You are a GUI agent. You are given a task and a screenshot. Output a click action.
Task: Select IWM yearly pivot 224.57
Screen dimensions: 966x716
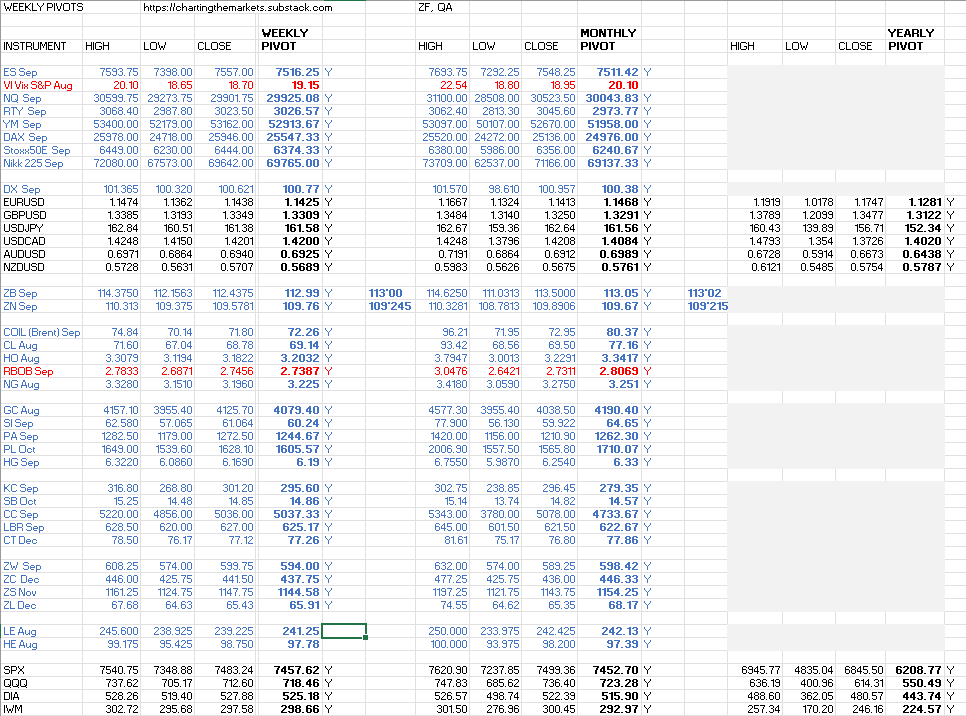click(x=922, y=709)
